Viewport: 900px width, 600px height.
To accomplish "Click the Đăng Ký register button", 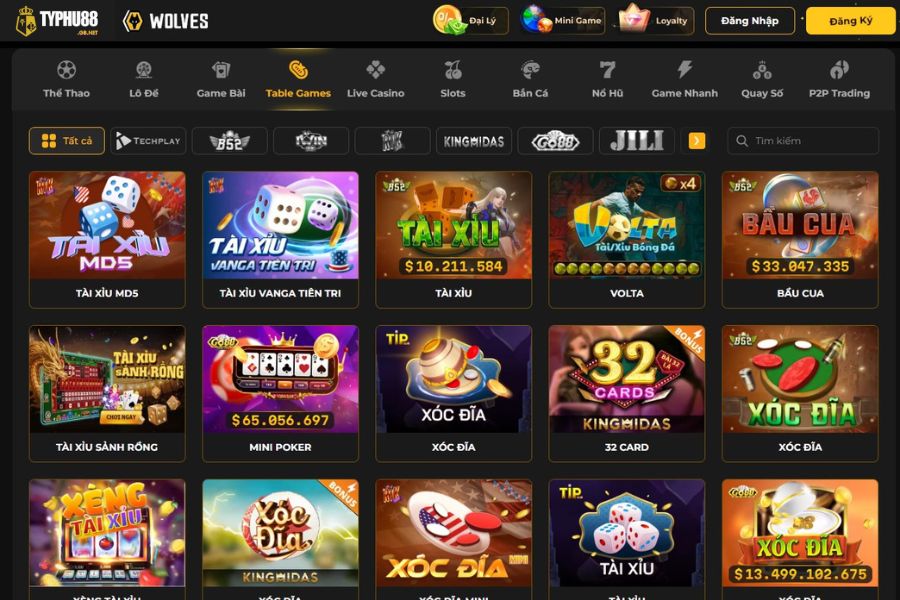I will (851, 21).
